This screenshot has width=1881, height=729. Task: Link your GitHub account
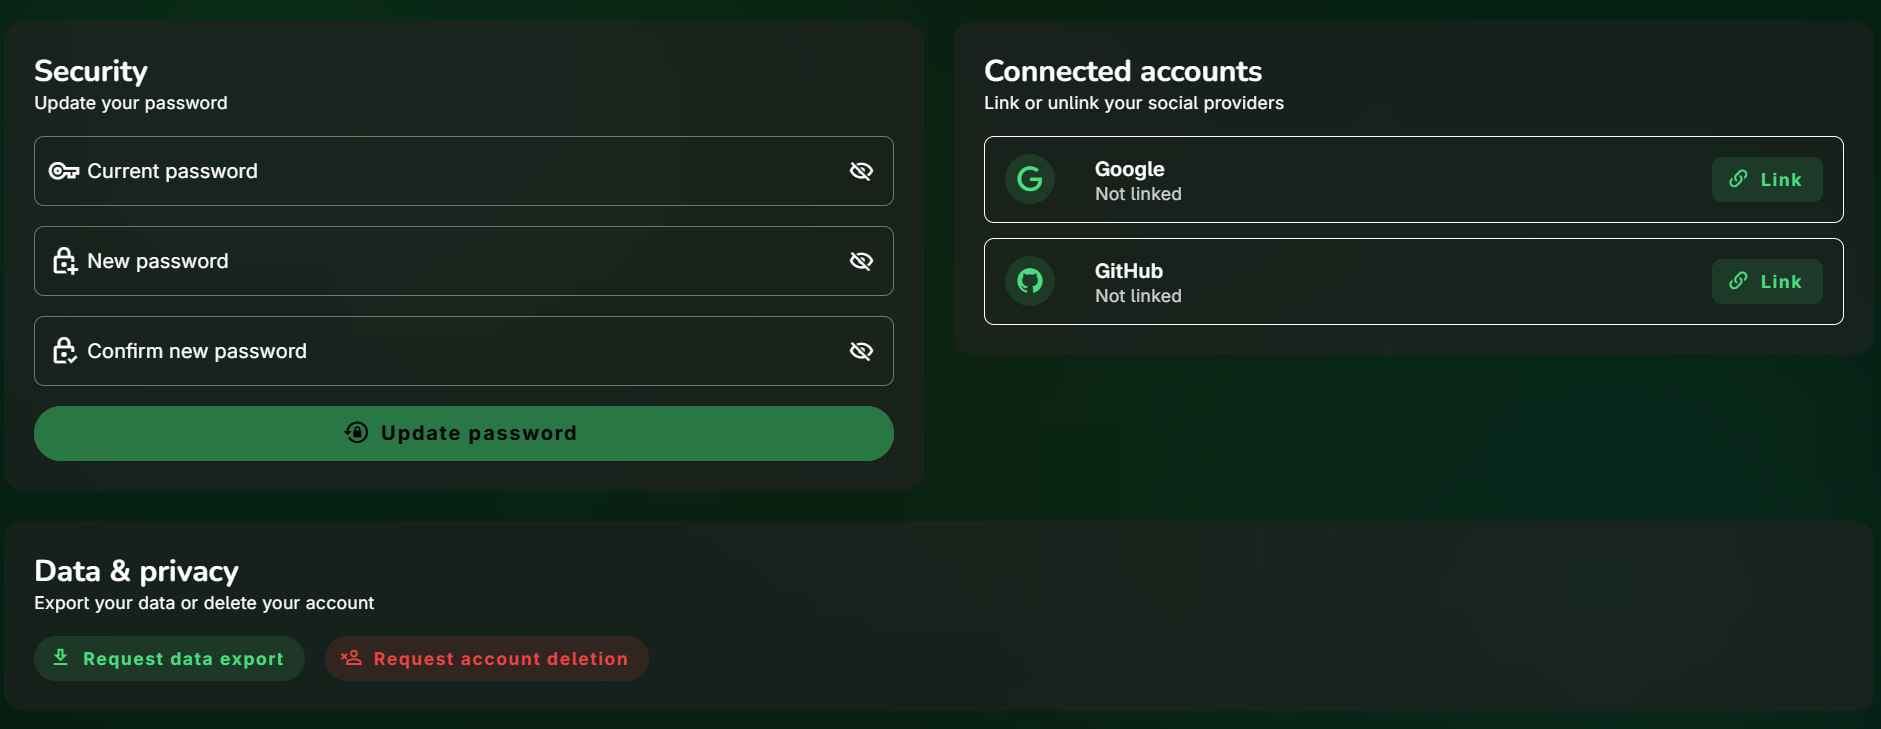coord(1767,281)
